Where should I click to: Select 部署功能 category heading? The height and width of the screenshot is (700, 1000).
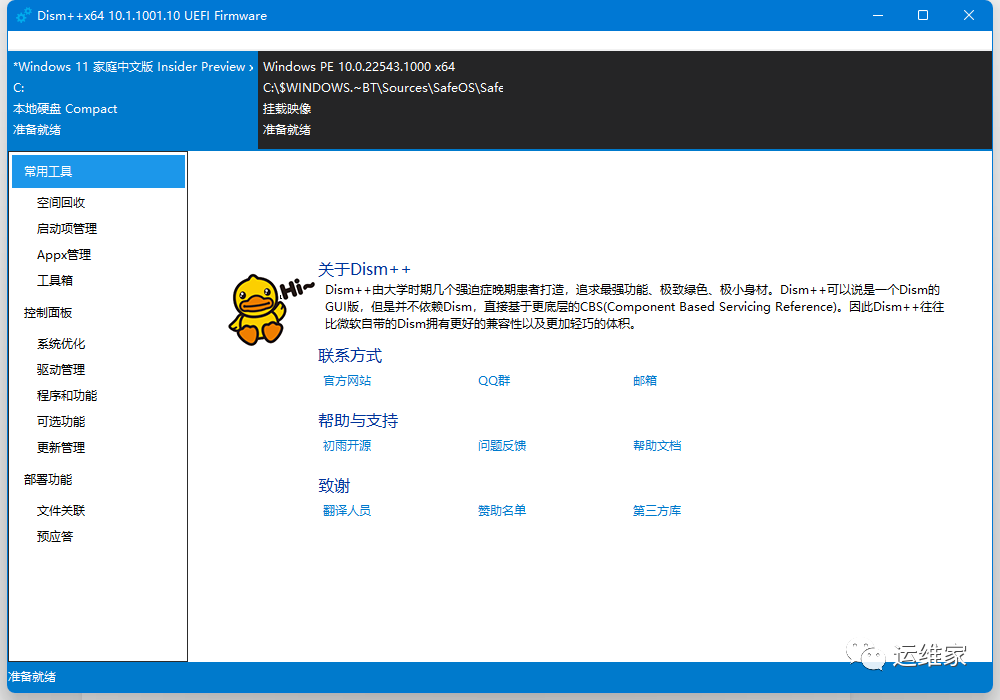click(48, 479)
